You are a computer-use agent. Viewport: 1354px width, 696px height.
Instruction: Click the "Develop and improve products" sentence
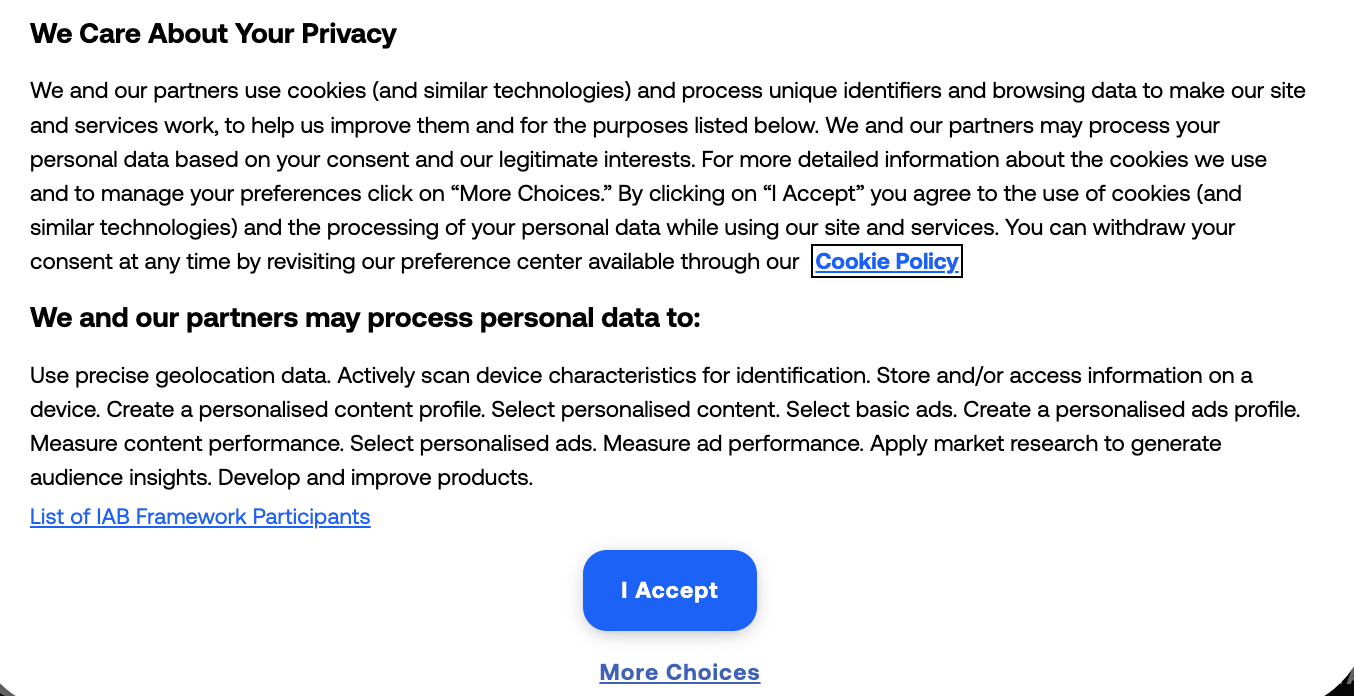(x=375, y=478)
